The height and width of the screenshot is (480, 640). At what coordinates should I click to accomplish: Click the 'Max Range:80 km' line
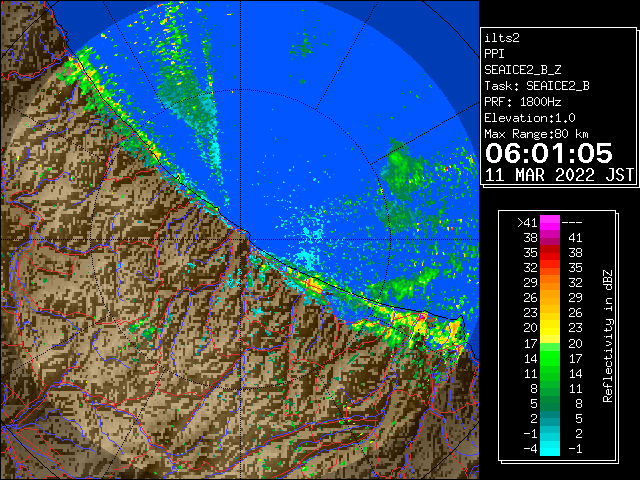pos(536,134)
